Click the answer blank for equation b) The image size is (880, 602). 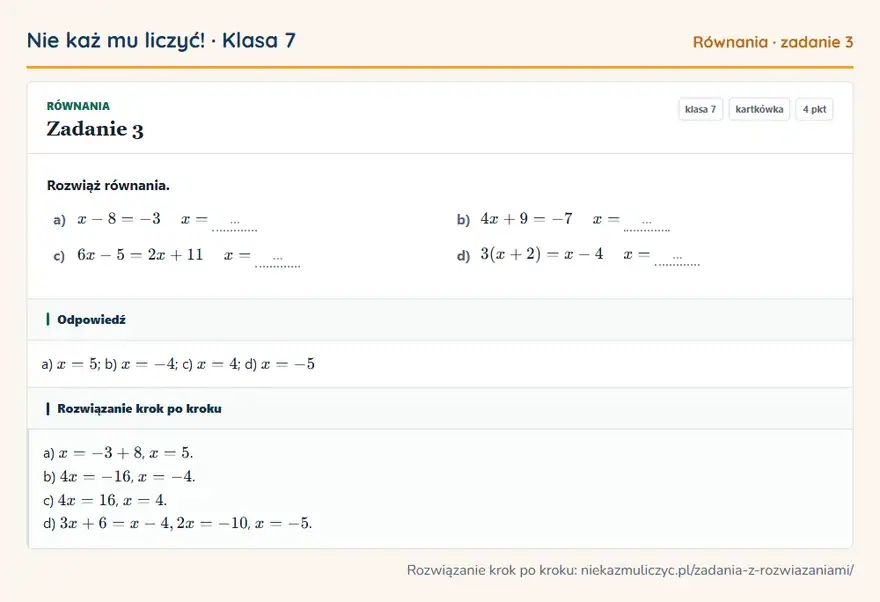pyautogui.click(x=647, y=223)
